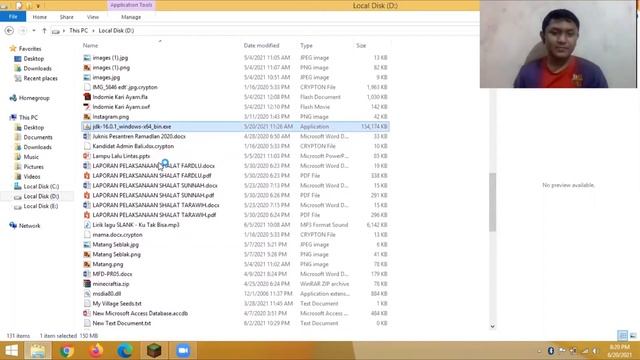640x360 pixels.
Task: Open Desktop under Favorites
Action: pos(33,59)
